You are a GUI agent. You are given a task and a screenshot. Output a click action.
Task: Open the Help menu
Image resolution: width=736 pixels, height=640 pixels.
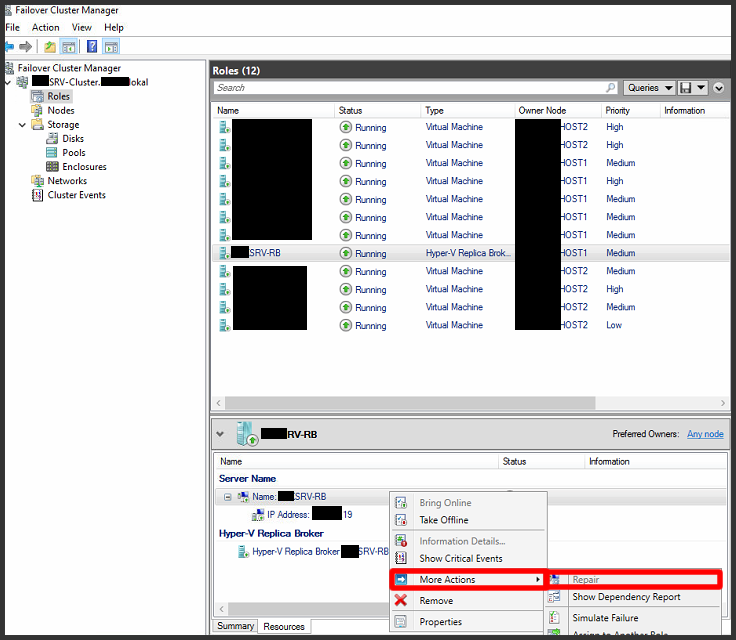coord(114,28)
